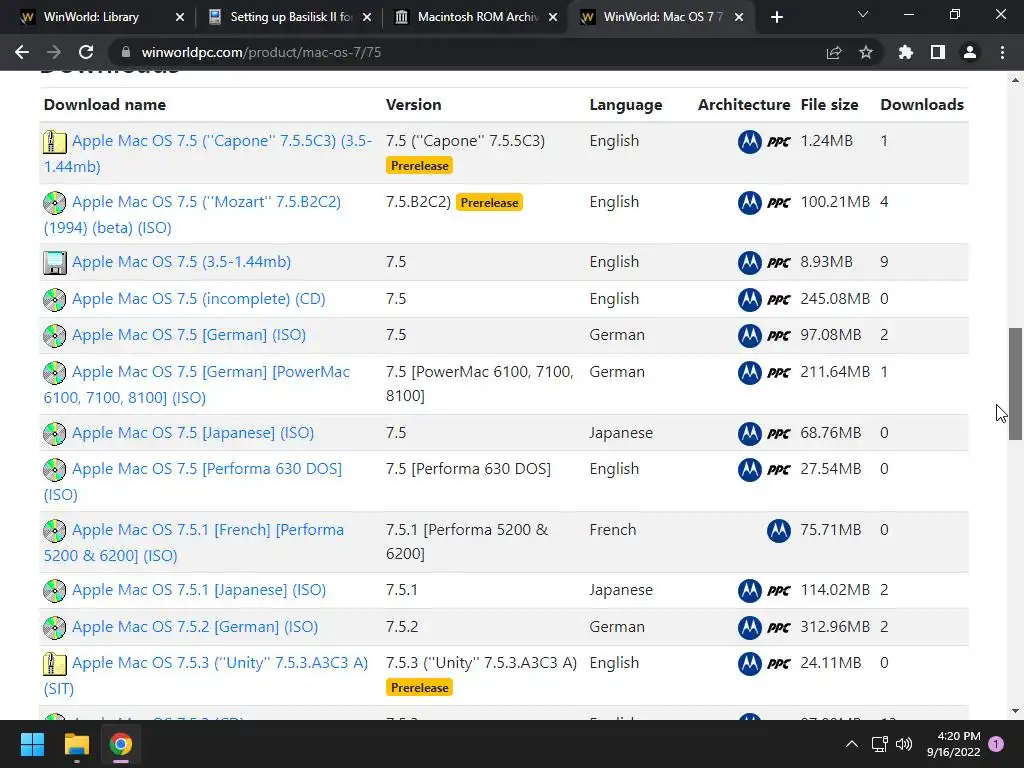Click the zip archive icon of Unity SIT row
The height and width of the screenshot is (768, 1024).
click(x=55, y=664)
